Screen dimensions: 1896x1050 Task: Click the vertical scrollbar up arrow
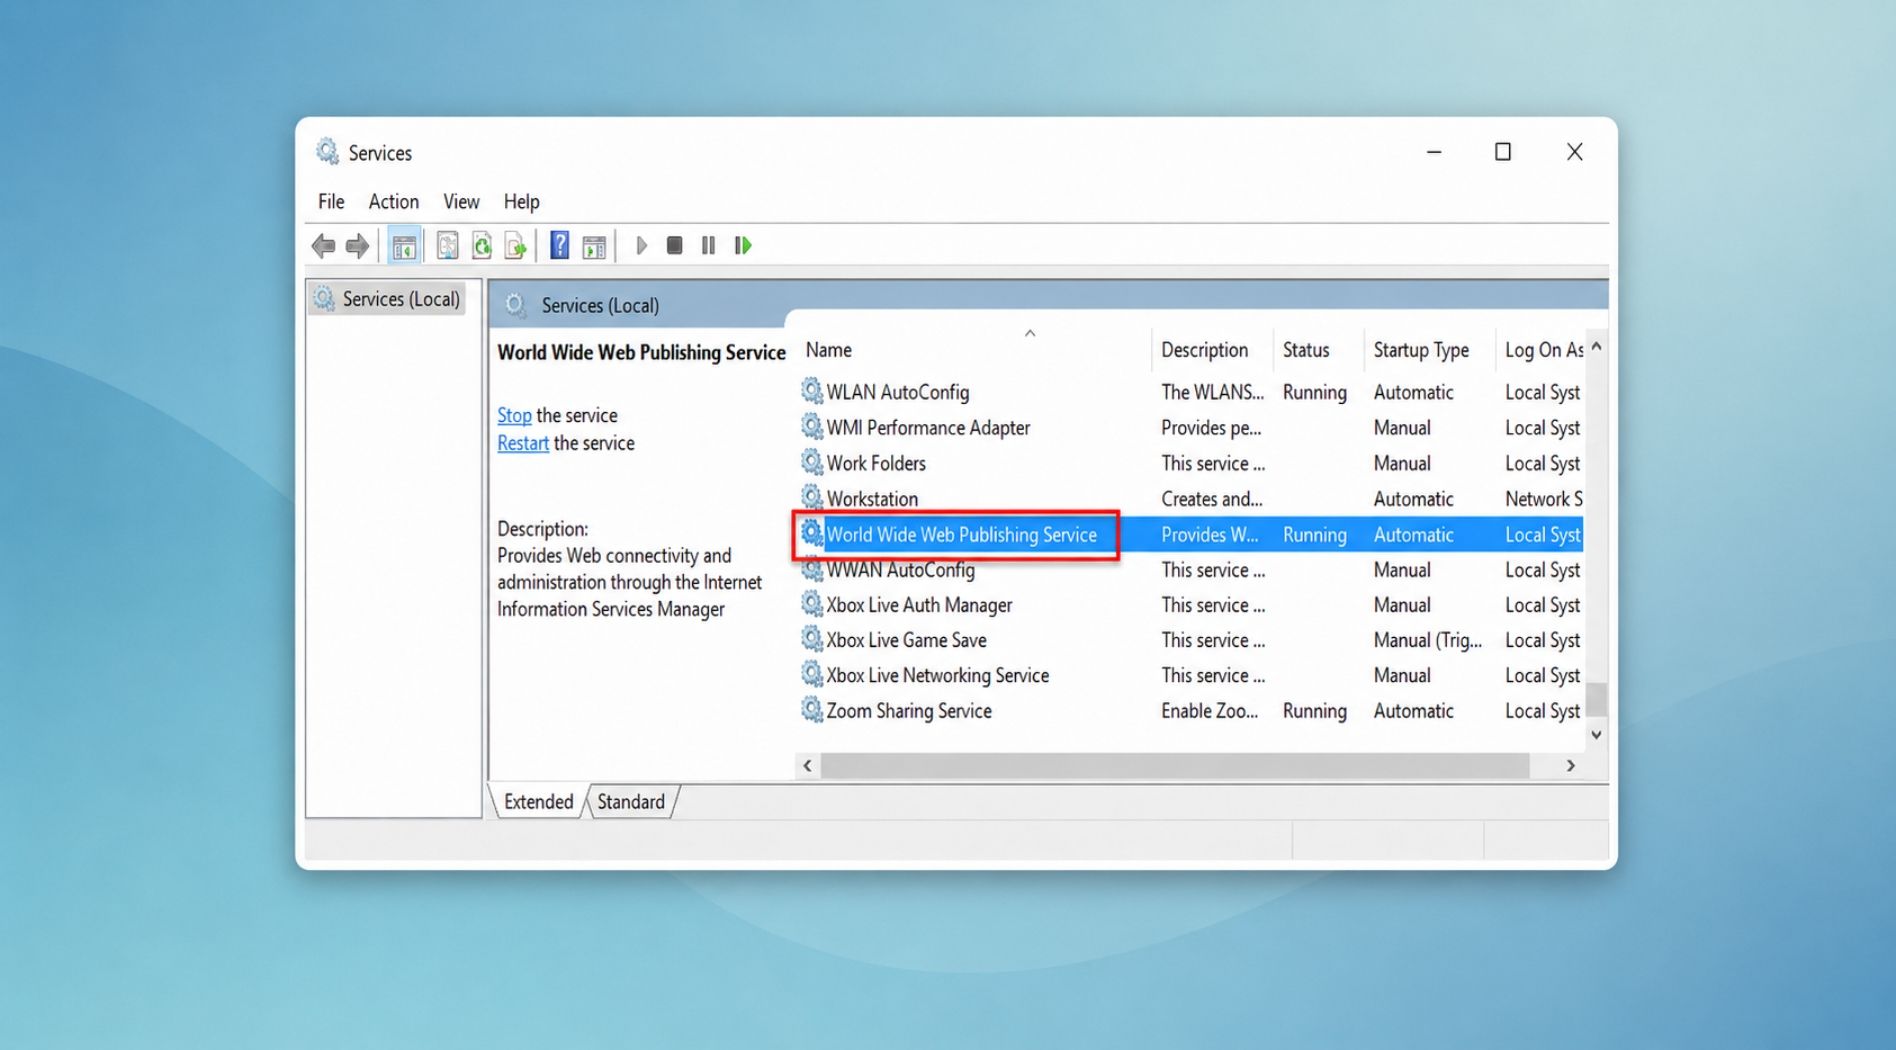pos(1597,346)
